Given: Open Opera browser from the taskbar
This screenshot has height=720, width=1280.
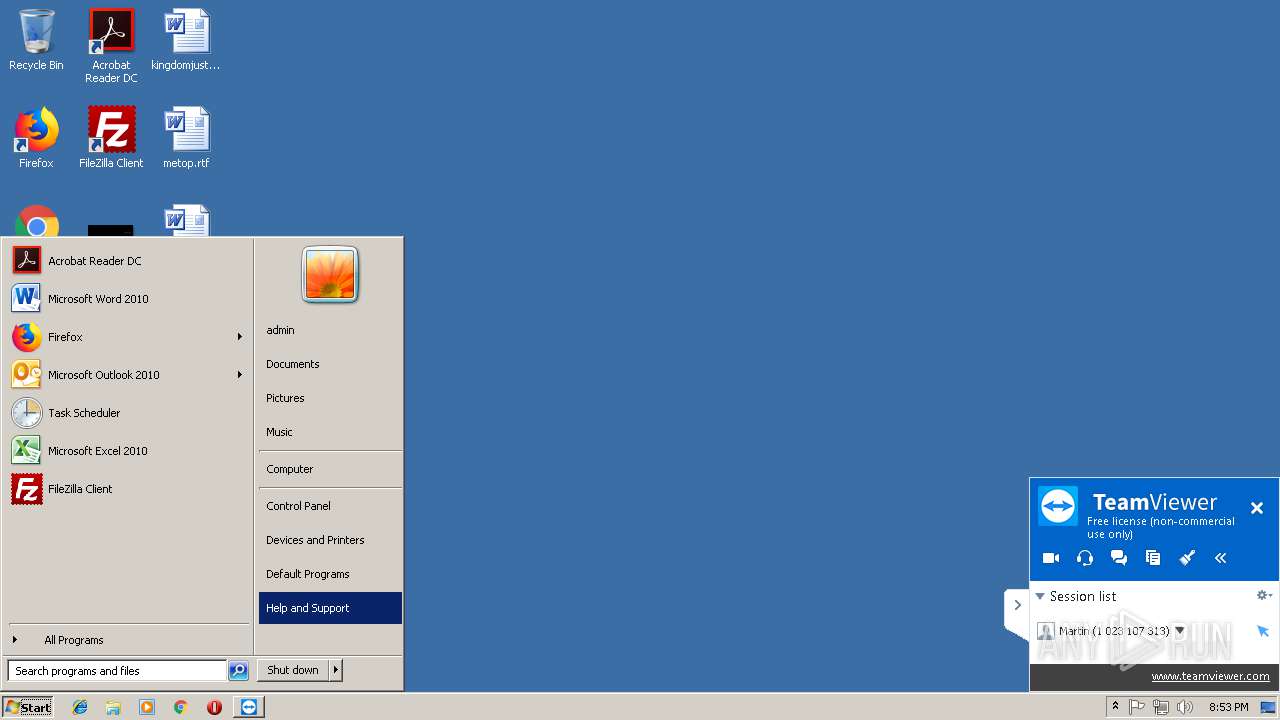Looking at the screenshot, I should coord(214,707).
